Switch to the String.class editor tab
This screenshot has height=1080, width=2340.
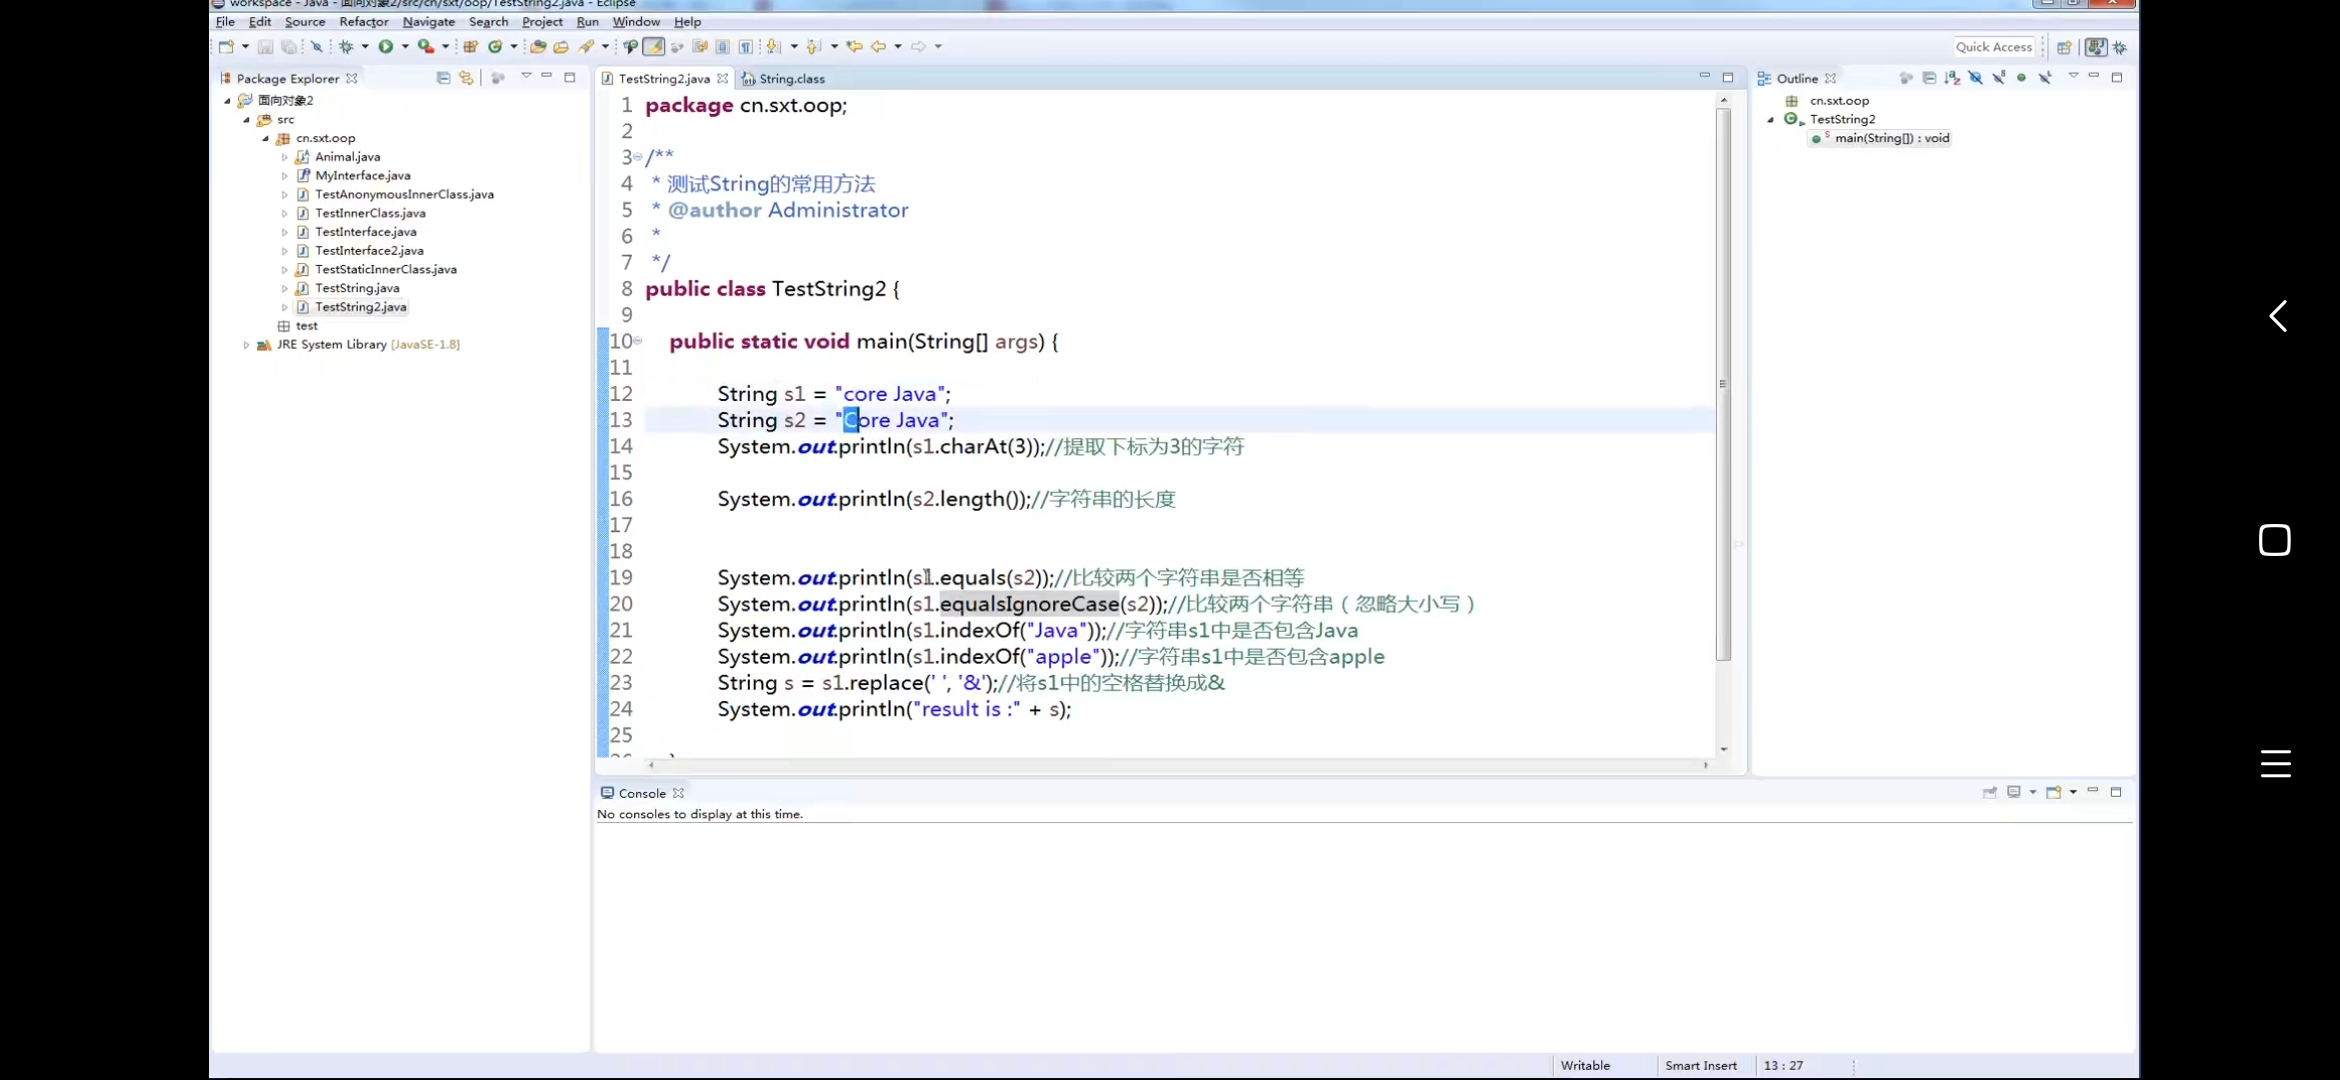point(790,78)
